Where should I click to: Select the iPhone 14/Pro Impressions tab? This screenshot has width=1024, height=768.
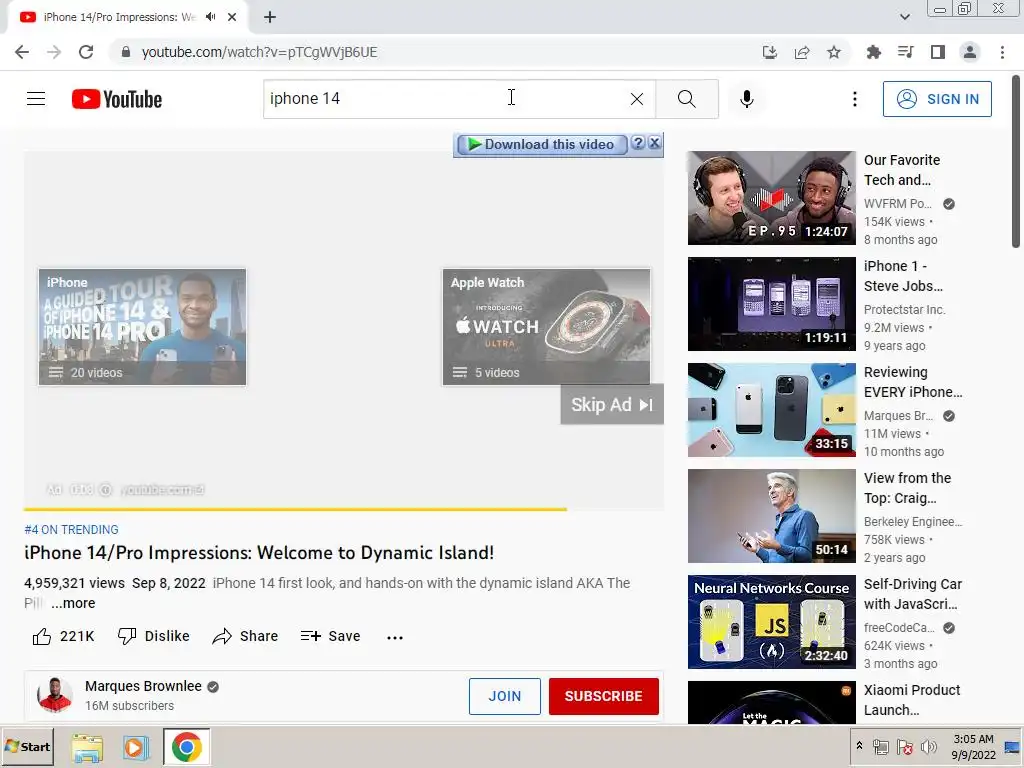tap(120, 17)
